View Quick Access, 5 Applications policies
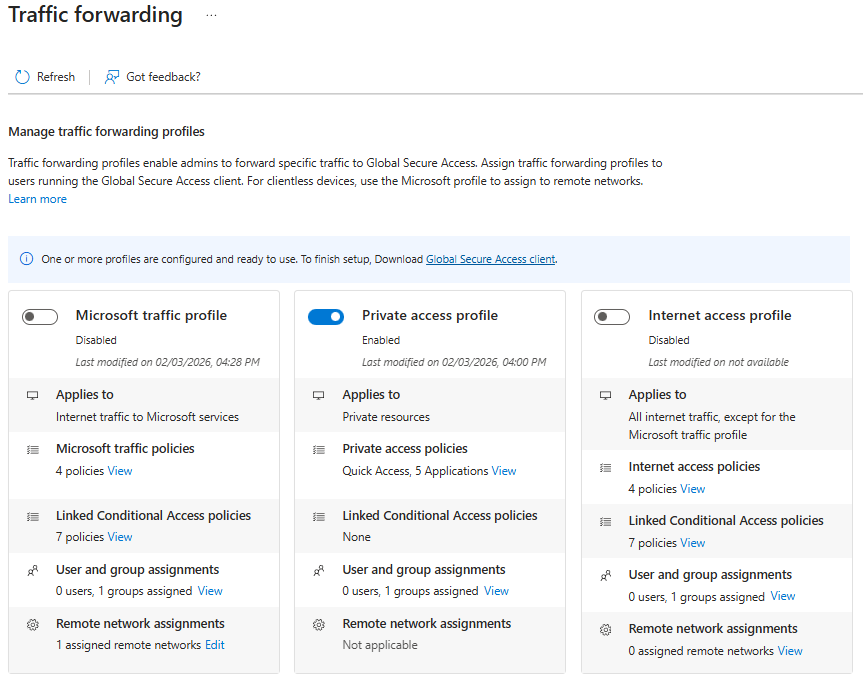 click(504, 471)
